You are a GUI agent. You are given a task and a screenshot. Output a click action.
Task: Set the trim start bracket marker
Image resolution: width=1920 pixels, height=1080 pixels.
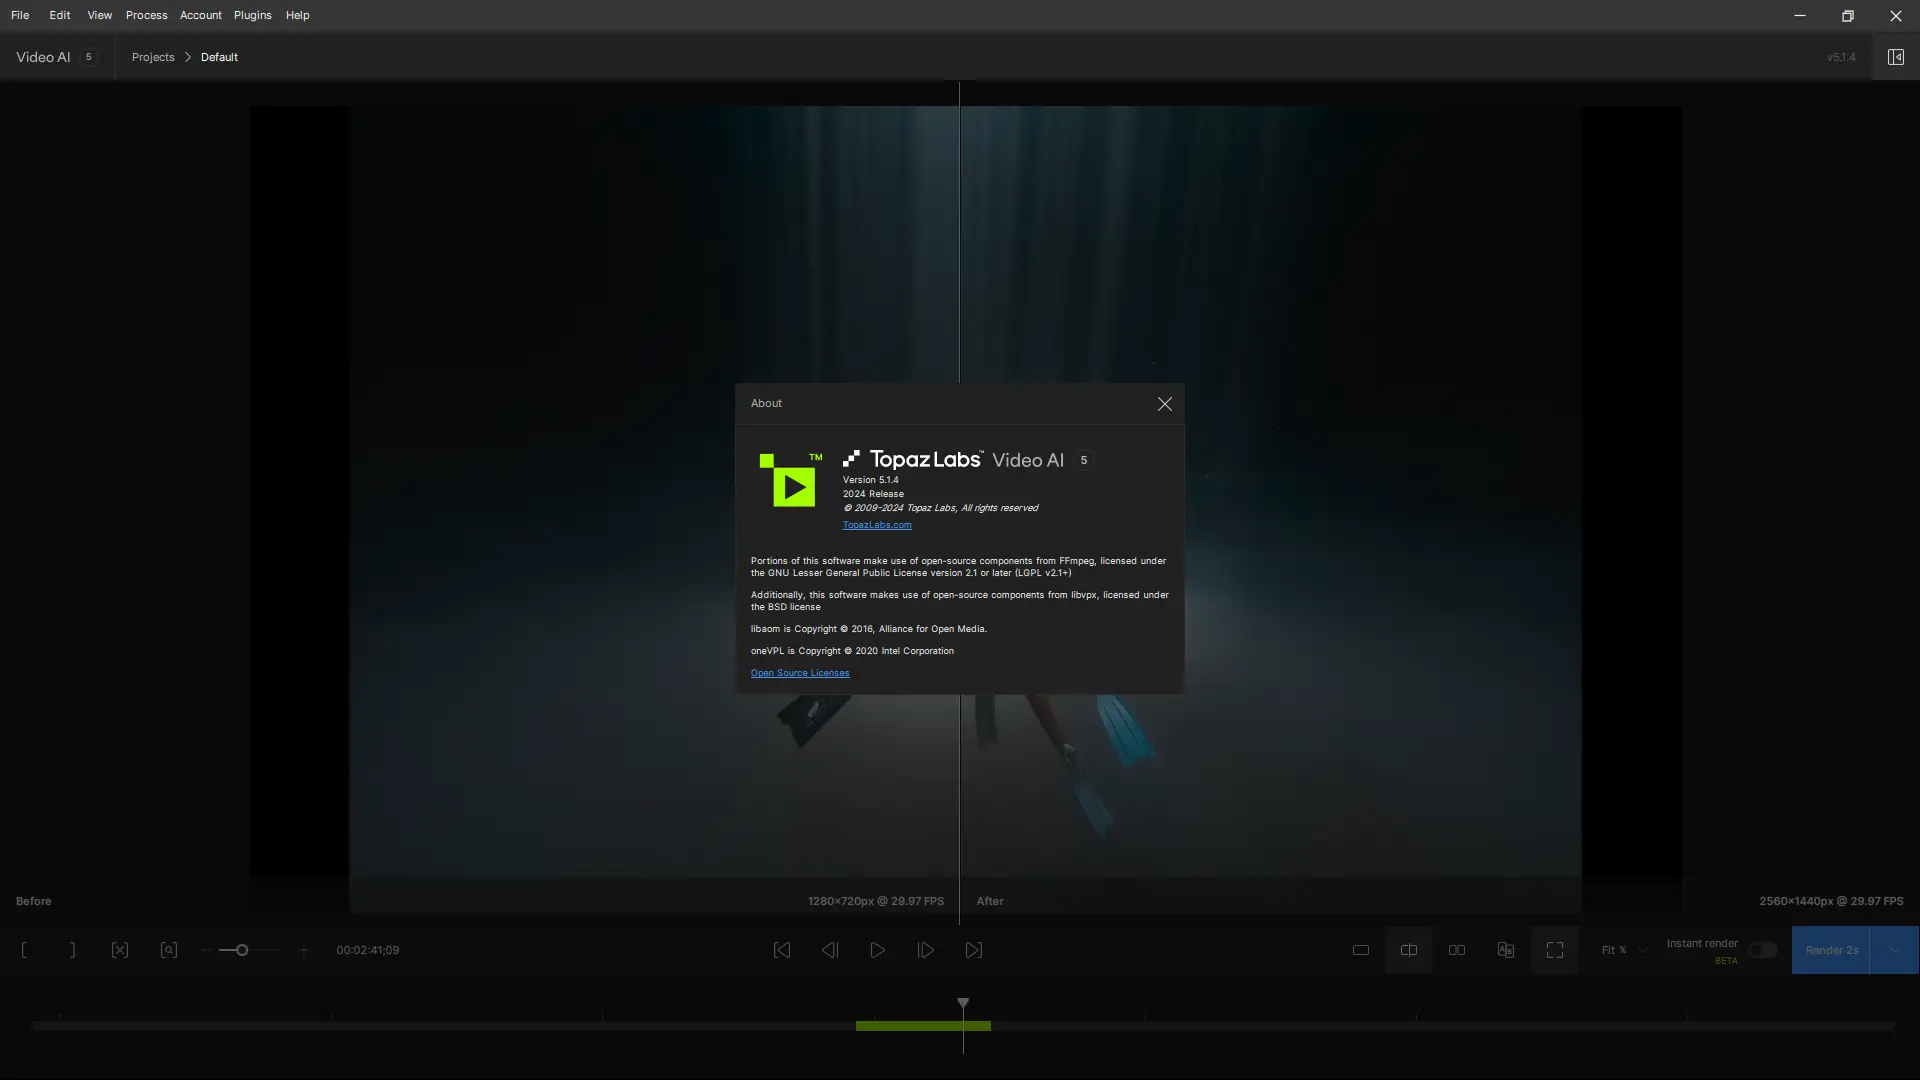click(x=24, y=950)
